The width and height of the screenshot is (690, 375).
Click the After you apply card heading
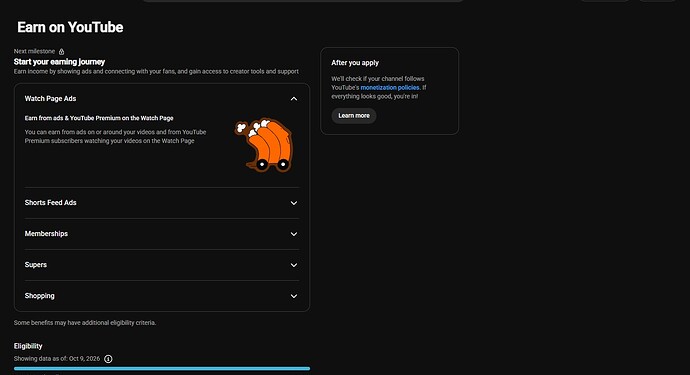pos(355,63)
